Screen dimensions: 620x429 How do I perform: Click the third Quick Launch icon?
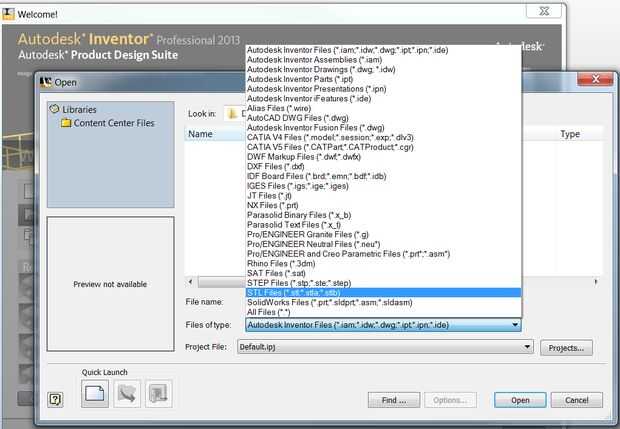tap(159, 393)
